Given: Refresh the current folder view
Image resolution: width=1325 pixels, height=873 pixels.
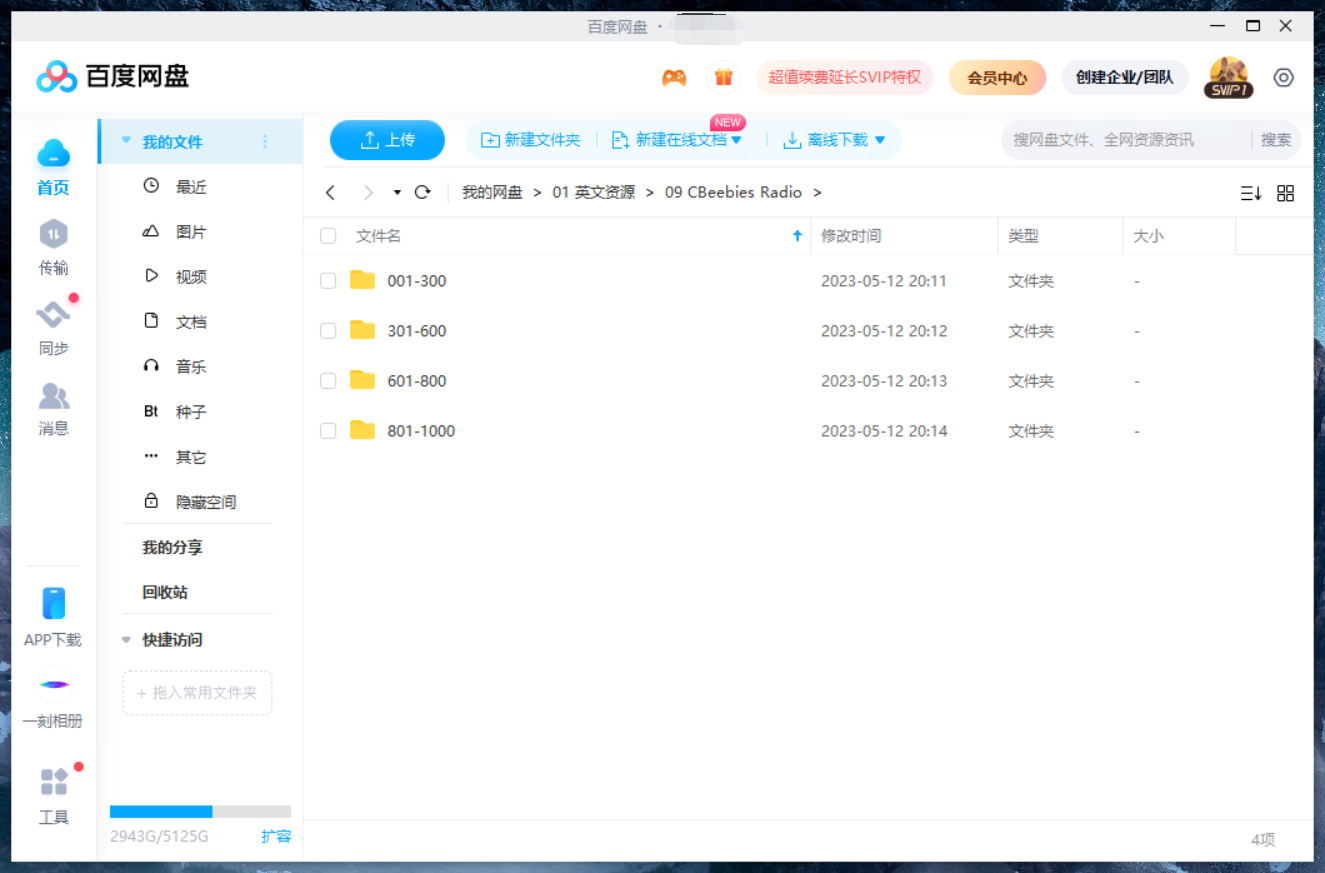Looking at the screenshot, I should click(x=422, y=192).
